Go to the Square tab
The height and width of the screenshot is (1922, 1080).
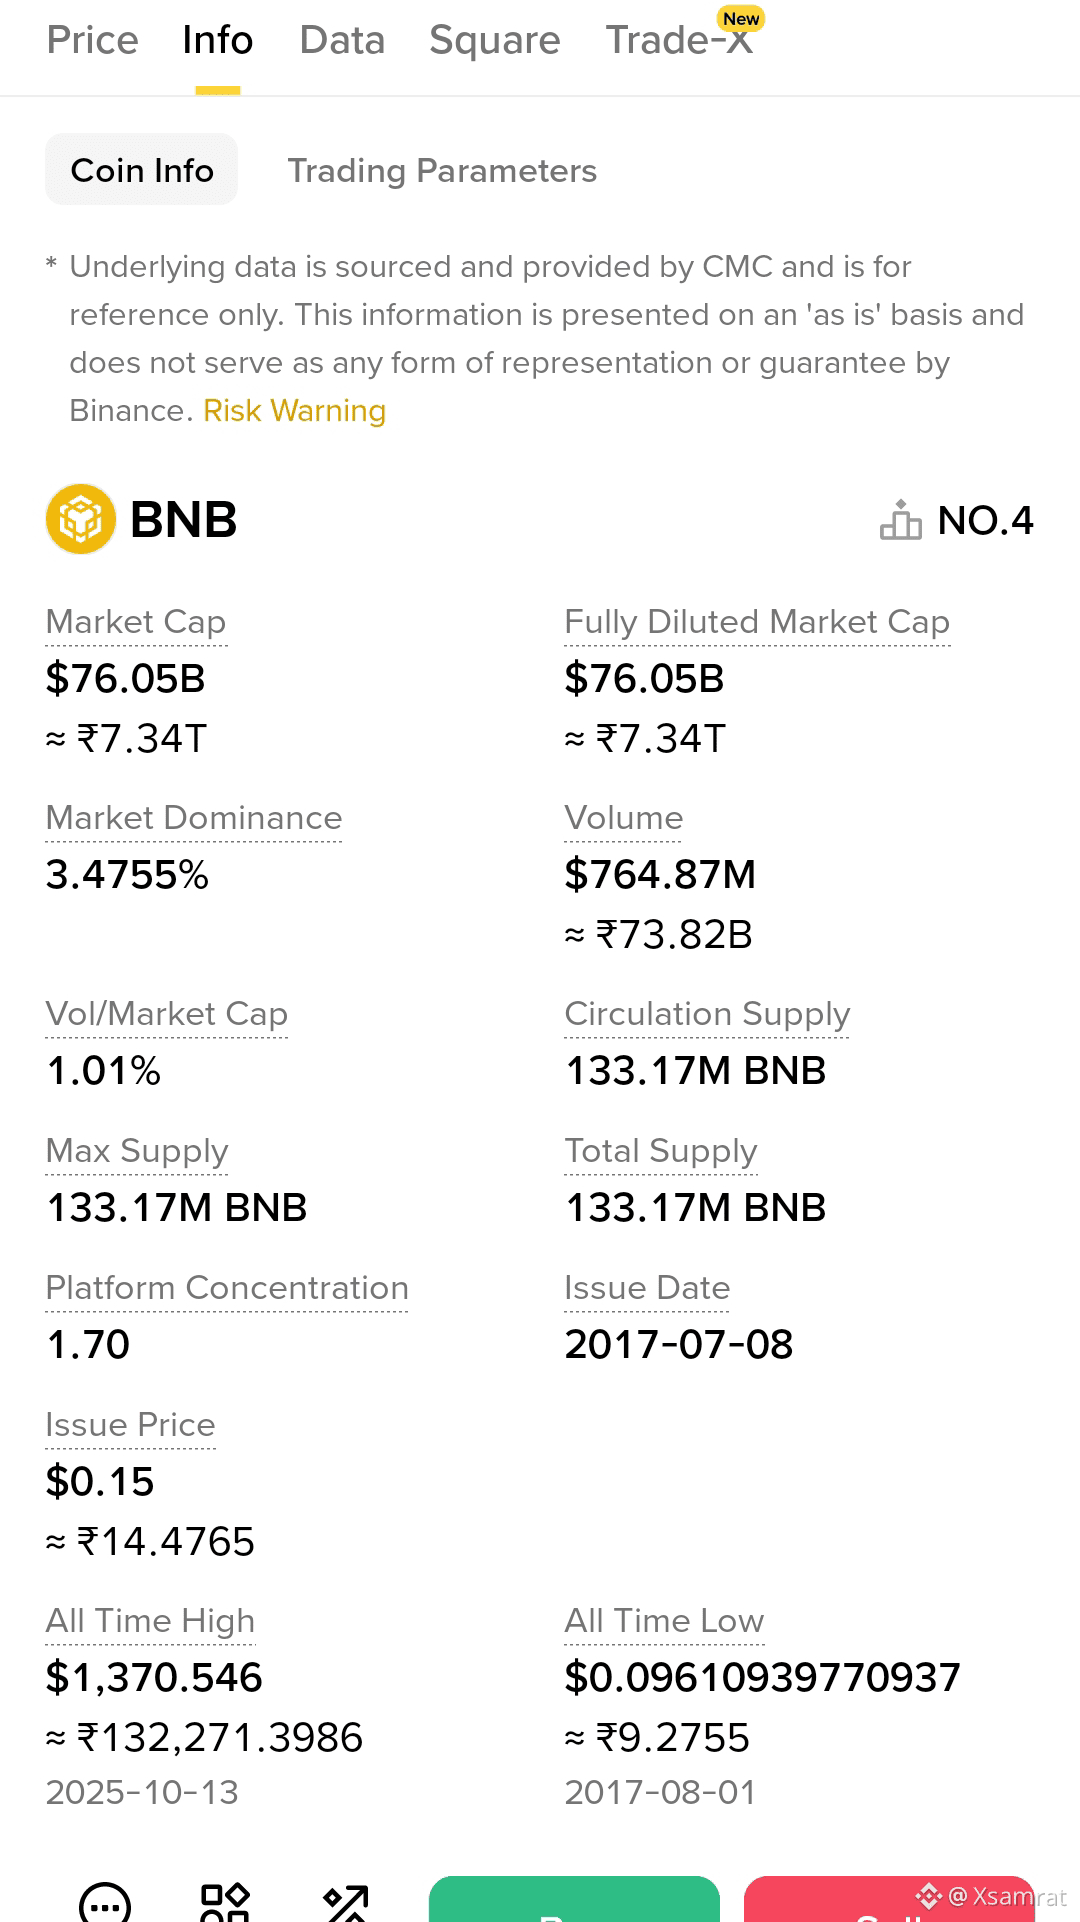(495, 41)
